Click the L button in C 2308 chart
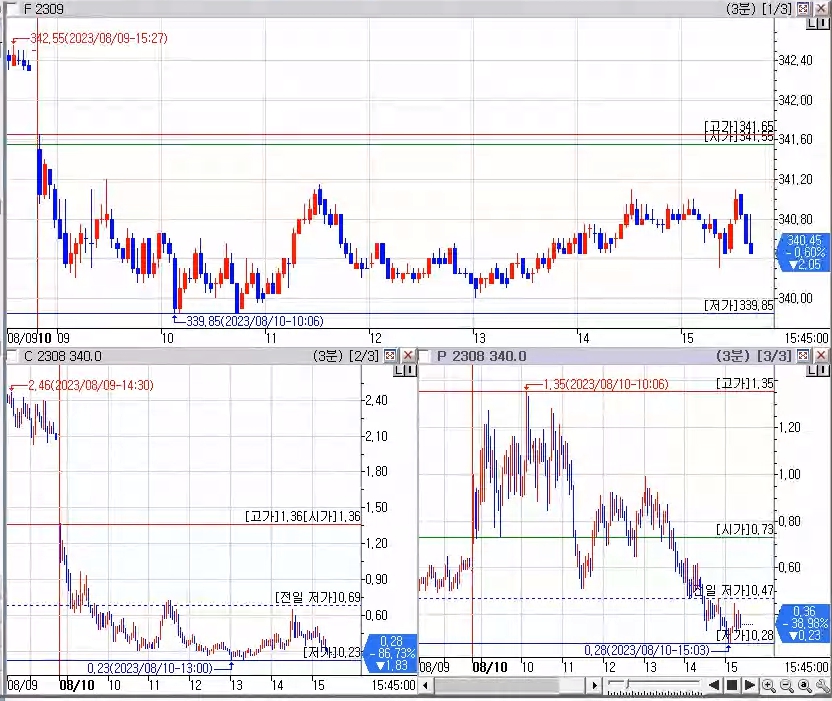Screen dimensions: 832x701 (399, 370)
